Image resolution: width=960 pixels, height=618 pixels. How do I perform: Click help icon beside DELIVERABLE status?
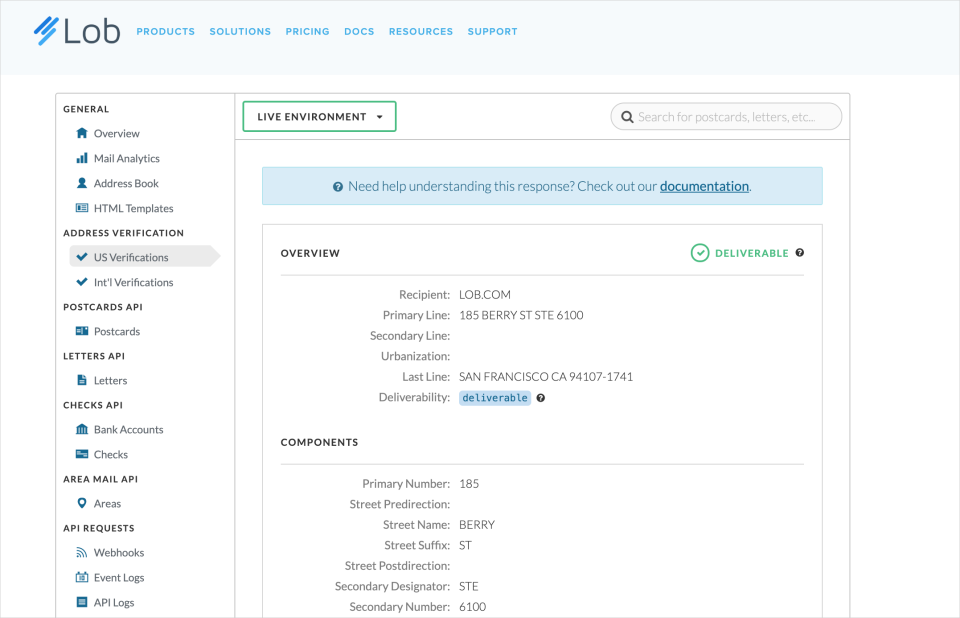[x=800, y=253]
